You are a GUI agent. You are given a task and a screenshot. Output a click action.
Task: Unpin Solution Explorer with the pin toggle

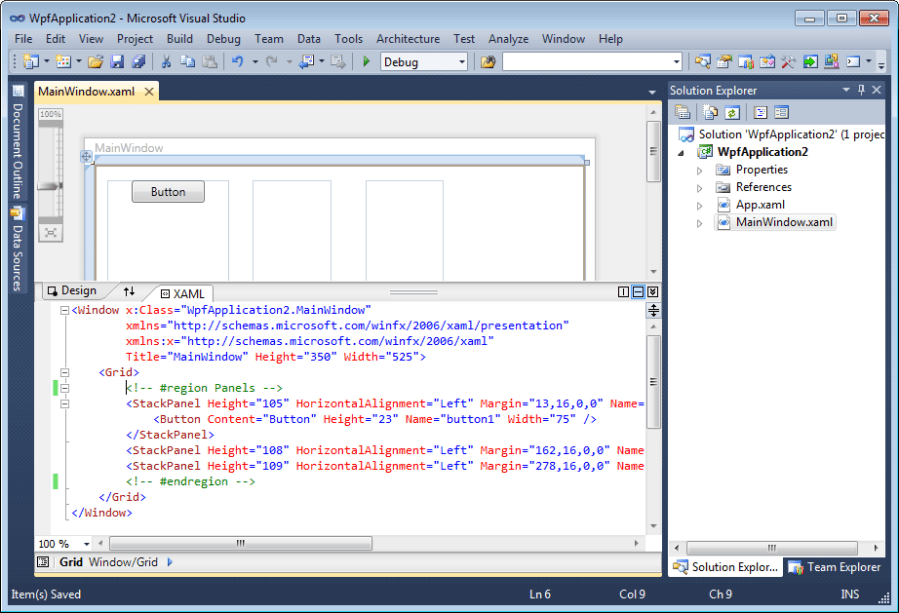(862, 90)
